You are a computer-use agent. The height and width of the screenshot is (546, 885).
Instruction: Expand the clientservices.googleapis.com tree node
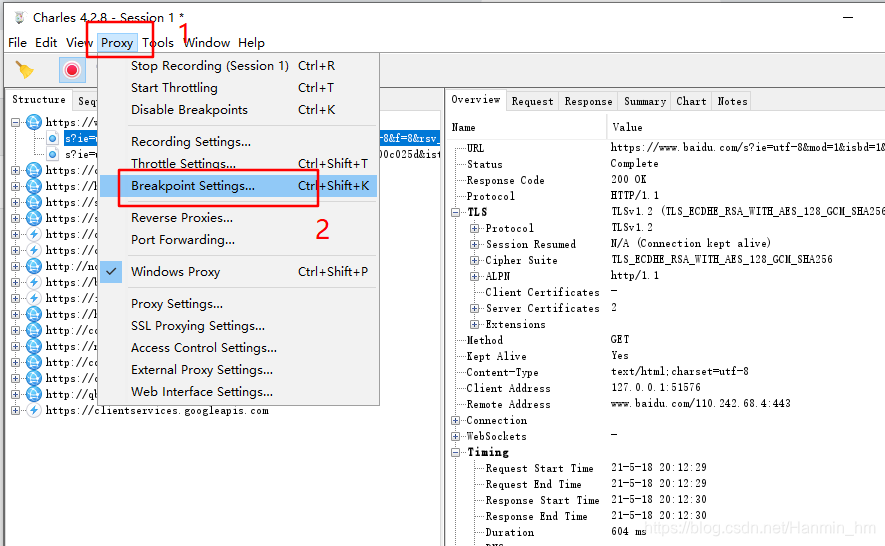coord(15,410)
